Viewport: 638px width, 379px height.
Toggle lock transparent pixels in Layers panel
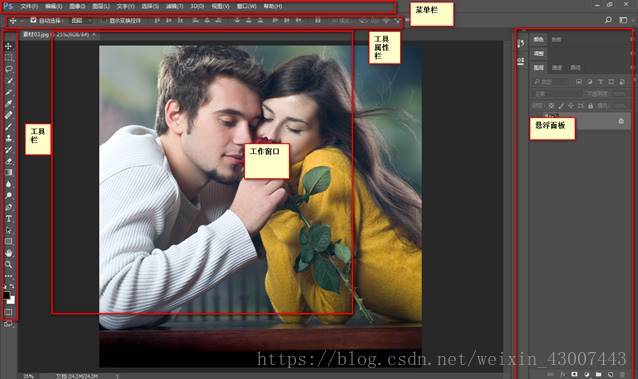[x=551, y=105]
